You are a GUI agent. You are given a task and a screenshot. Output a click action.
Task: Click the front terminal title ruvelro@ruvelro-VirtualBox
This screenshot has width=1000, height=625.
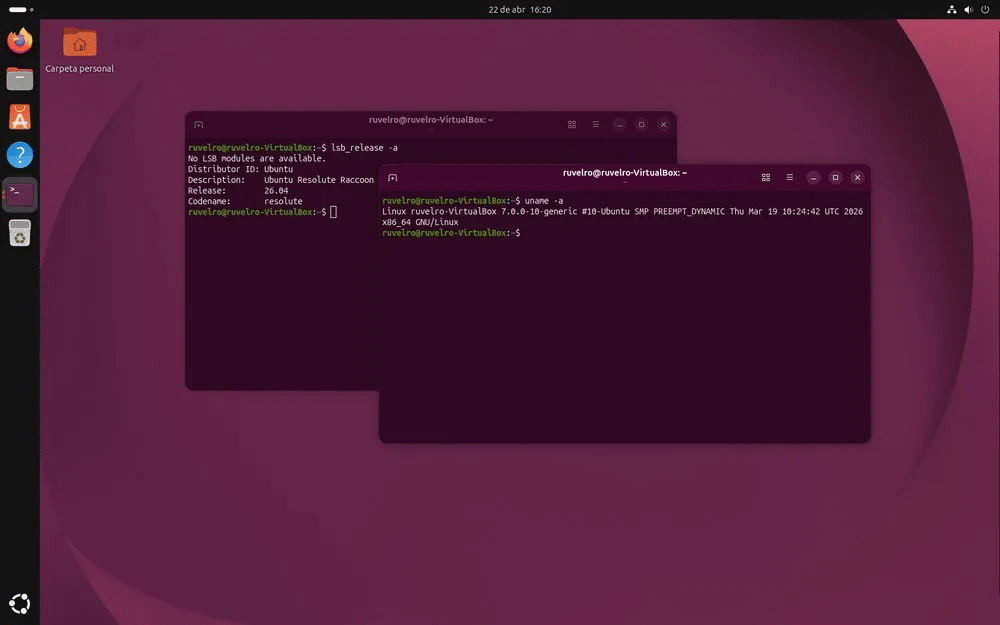click(x=625, y=173)
